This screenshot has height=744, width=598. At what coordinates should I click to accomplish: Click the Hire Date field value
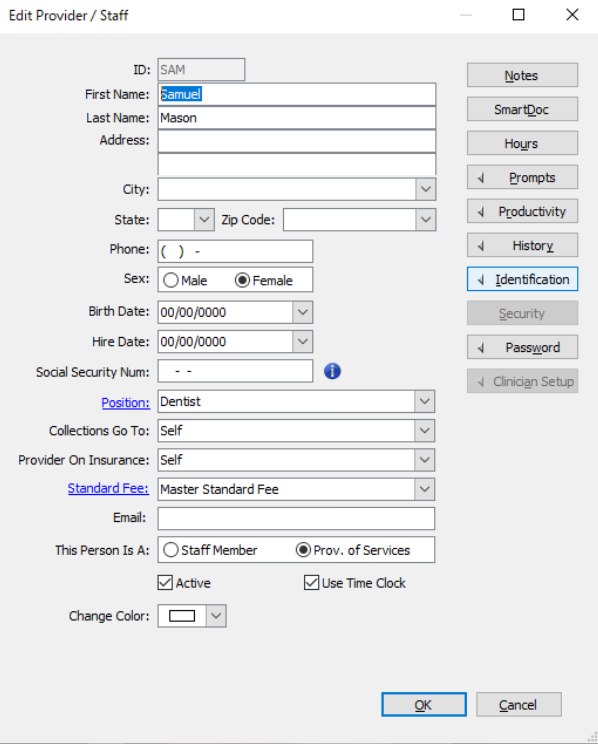click(225, 342)
